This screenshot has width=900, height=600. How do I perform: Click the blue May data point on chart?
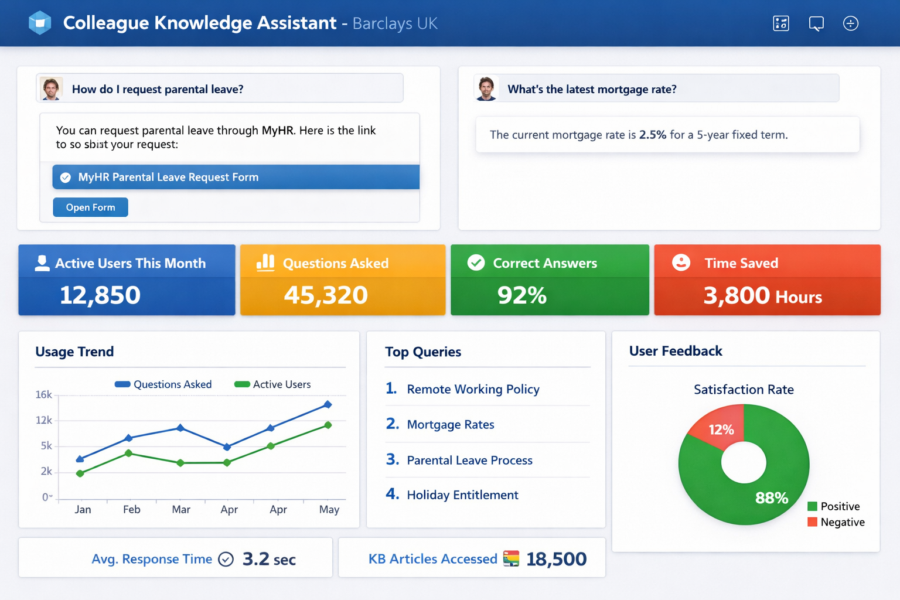click(x=328, y=404)
